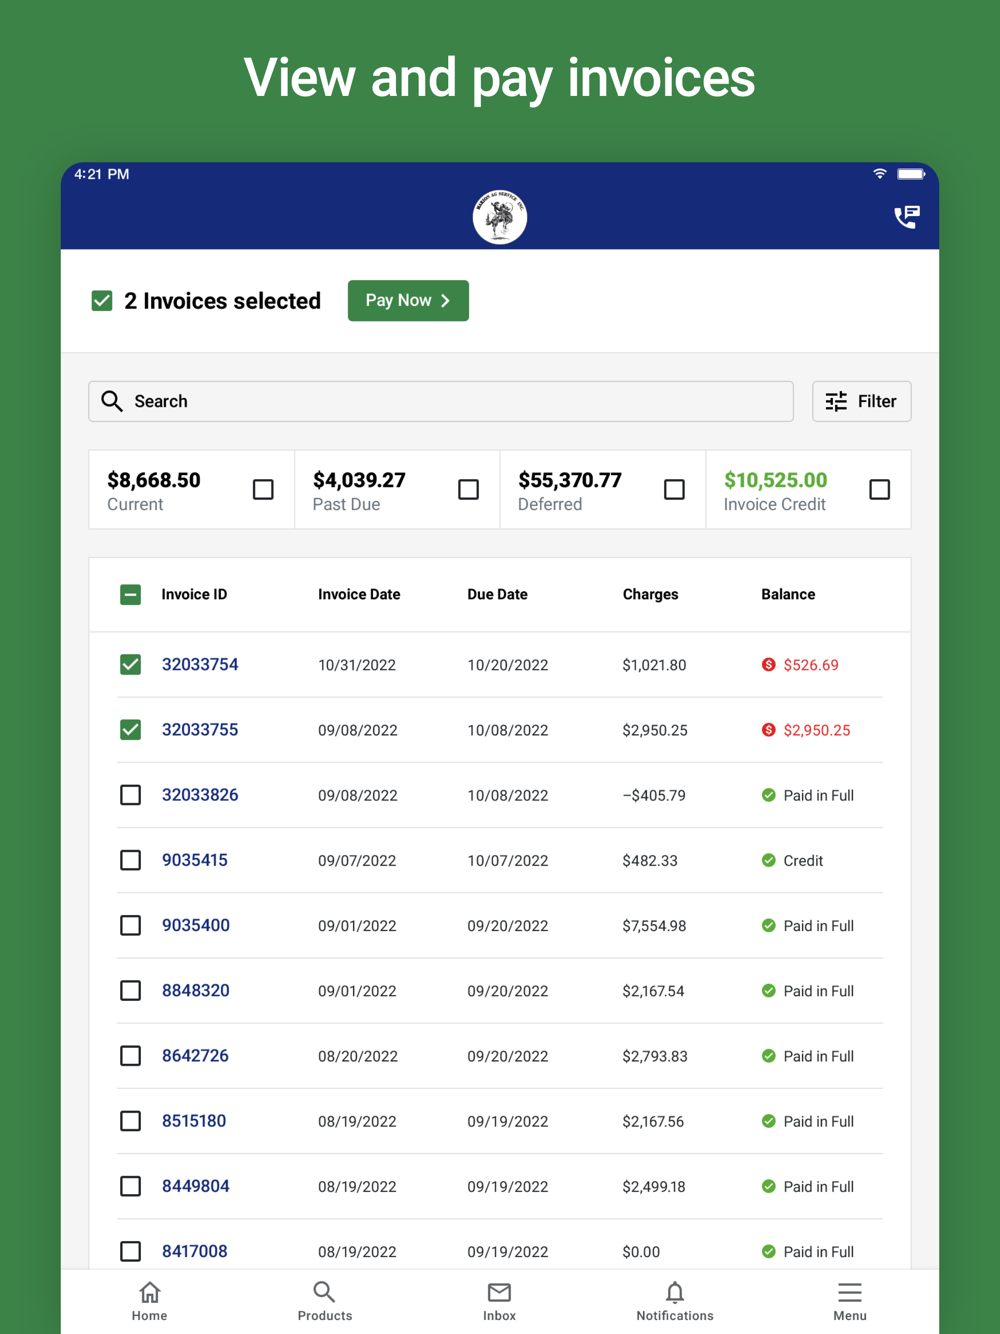Click the $7,554.98 charges value
This screenshot has width=1000, height=1334.
654,926
